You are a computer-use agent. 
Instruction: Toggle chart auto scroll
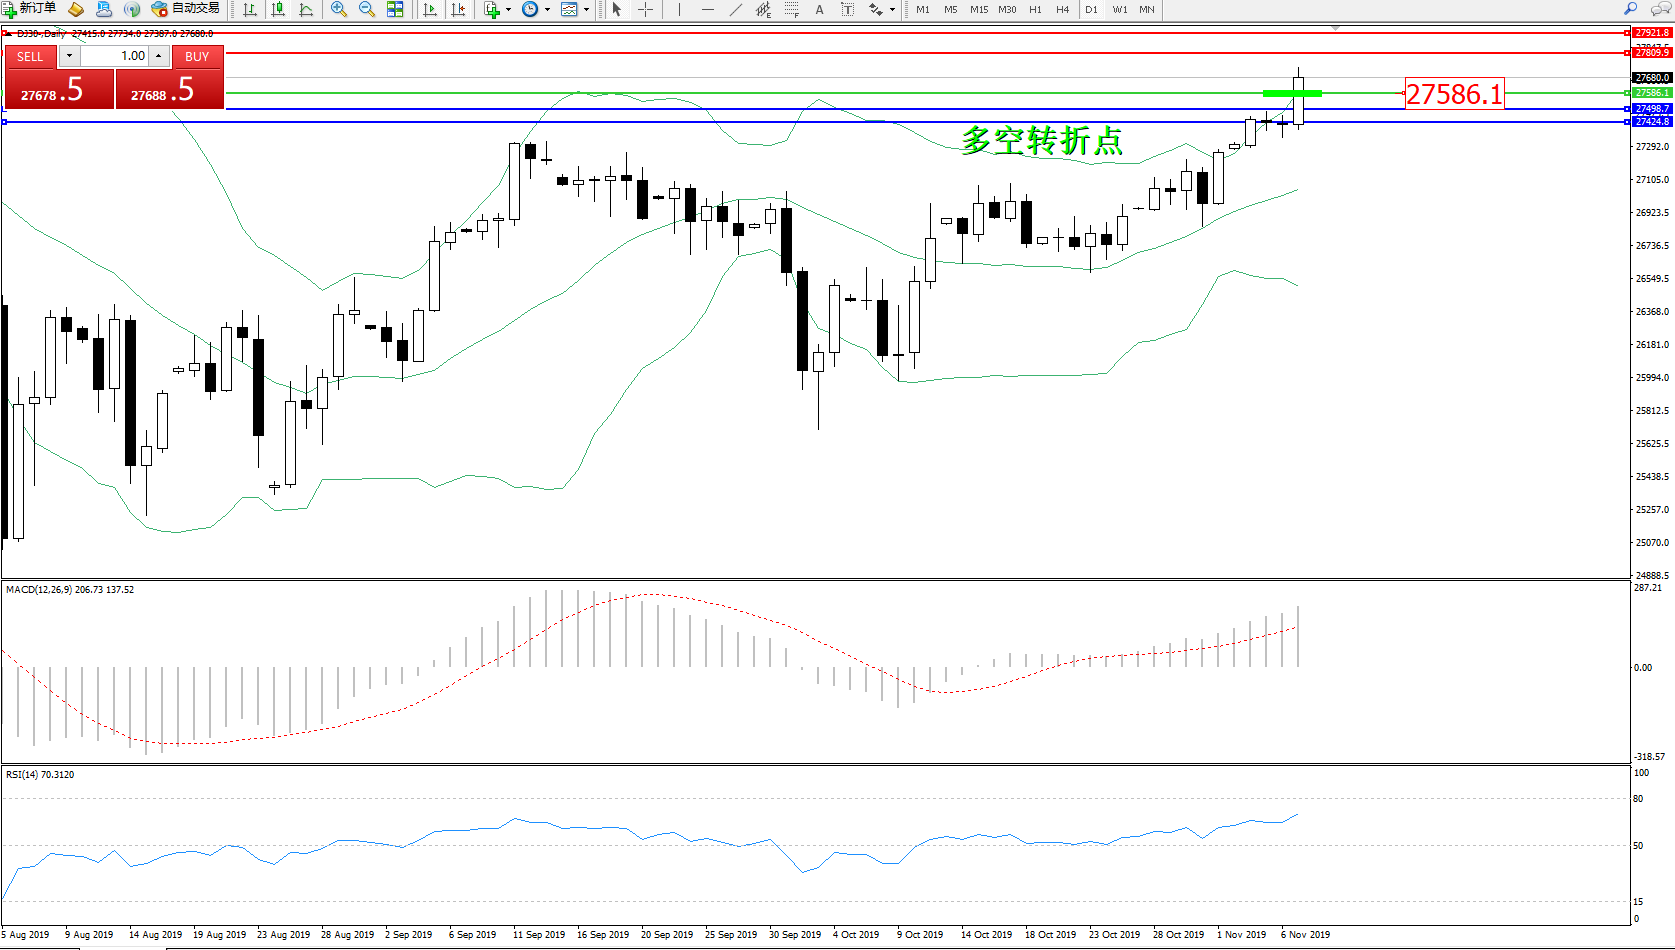click(430, 9)
